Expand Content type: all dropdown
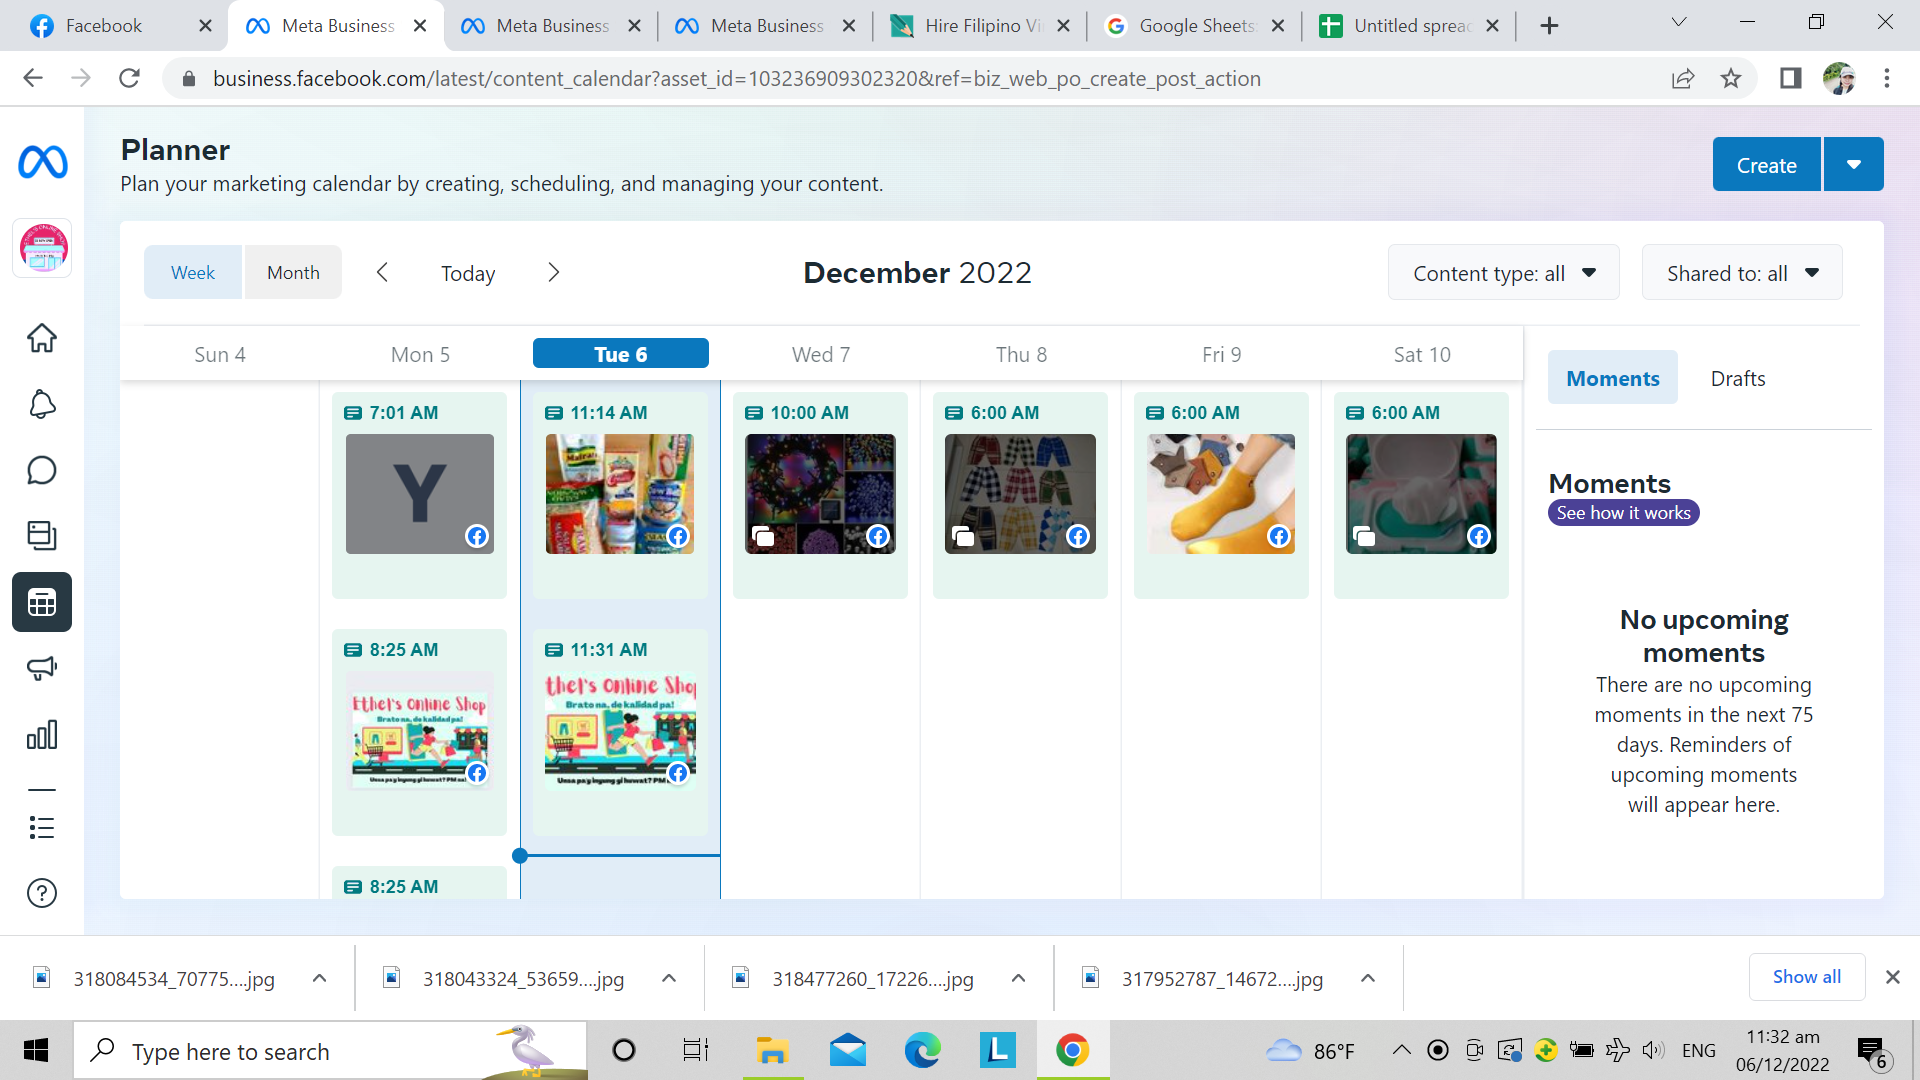 (1503, 273)
